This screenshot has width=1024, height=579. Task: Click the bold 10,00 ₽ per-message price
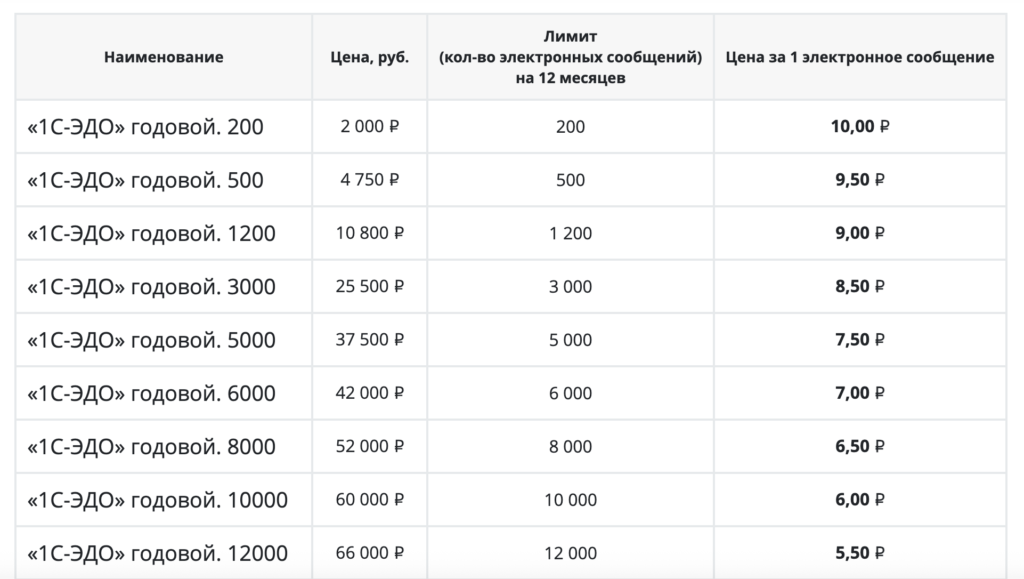point(860,127)
